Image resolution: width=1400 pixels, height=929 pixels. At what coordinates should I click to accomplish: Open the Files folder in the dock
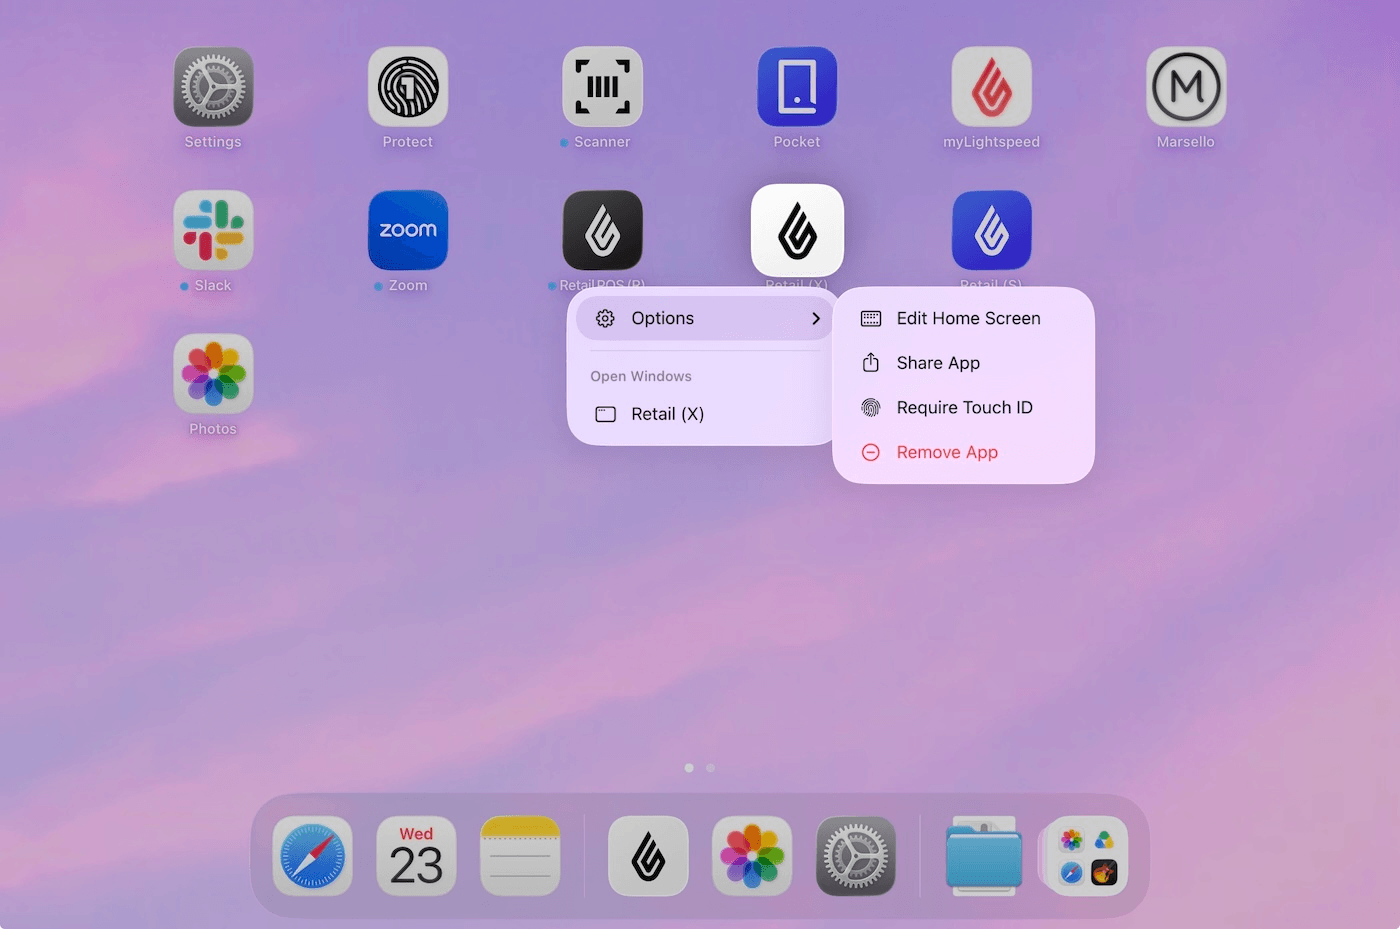[x=984, y=856]
